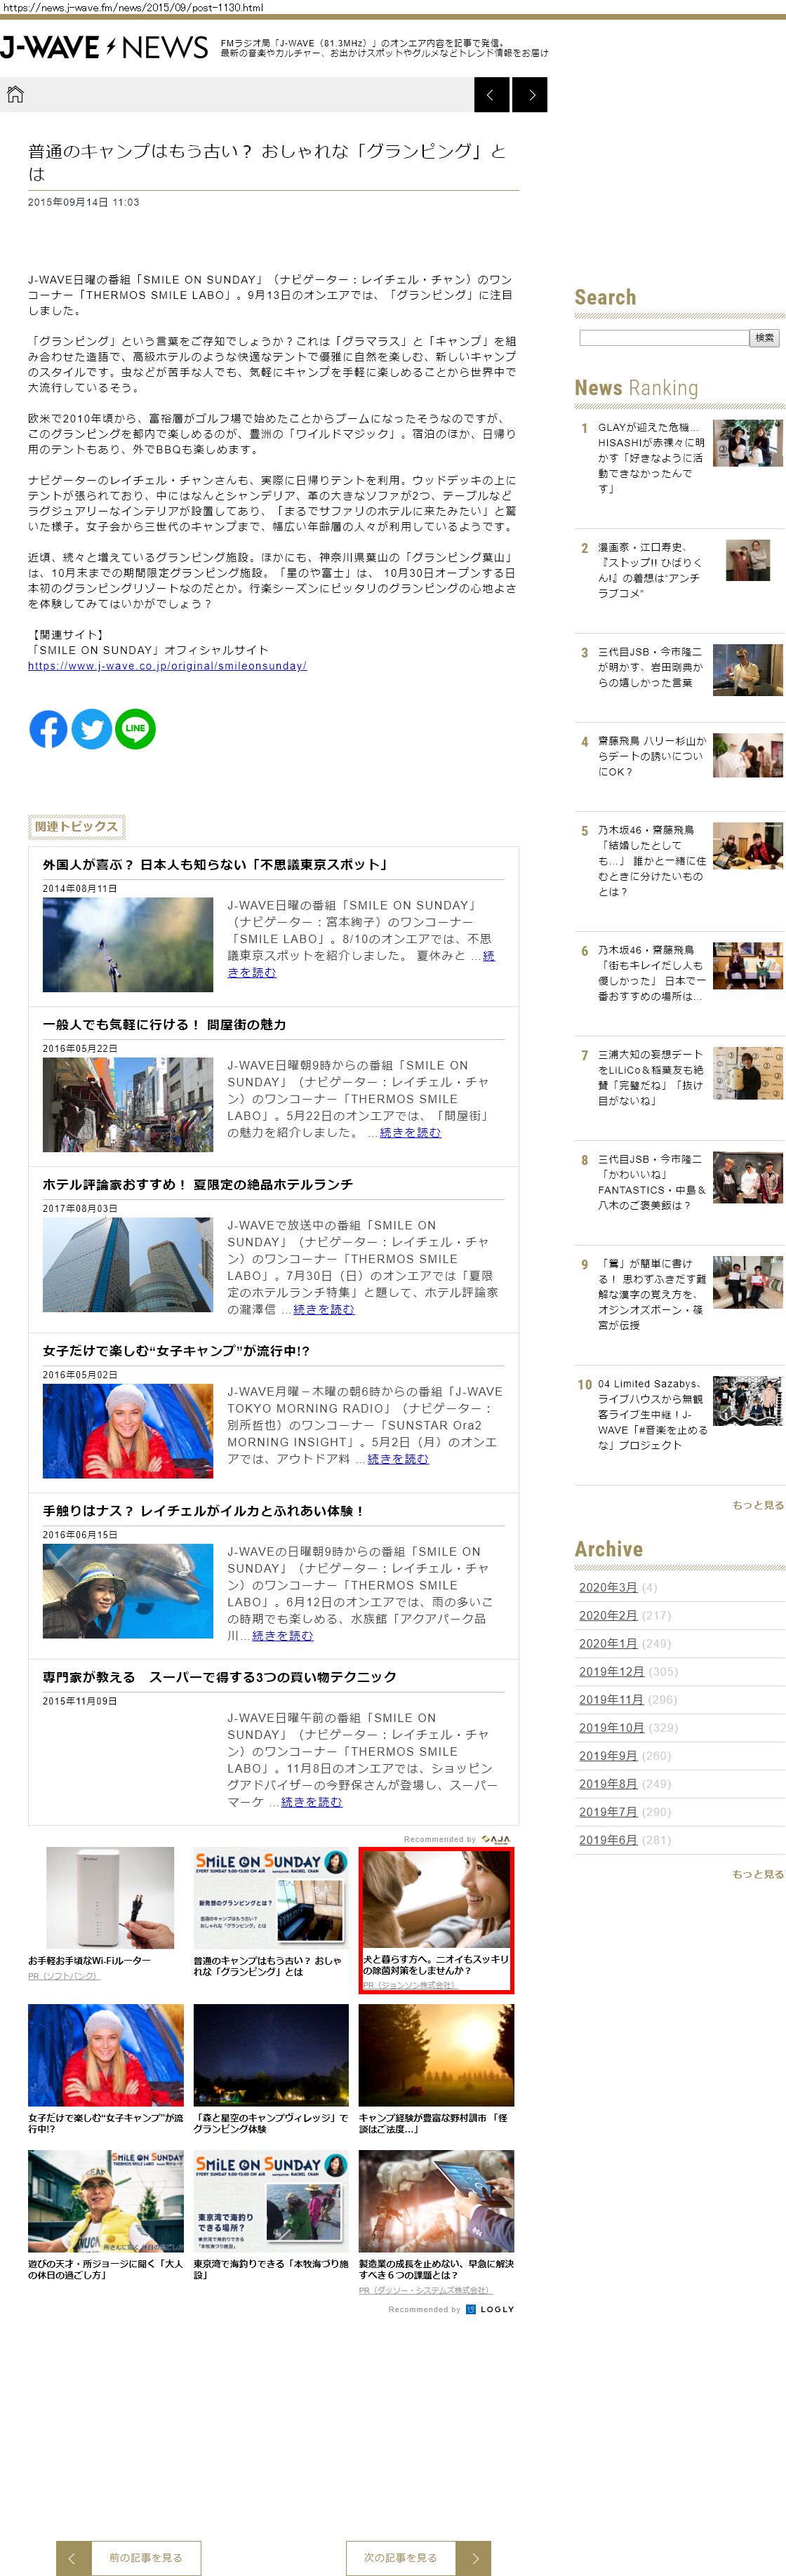Open archive 2019年8月
The width and height of the screenshot is (786, 2576).
608,1784
